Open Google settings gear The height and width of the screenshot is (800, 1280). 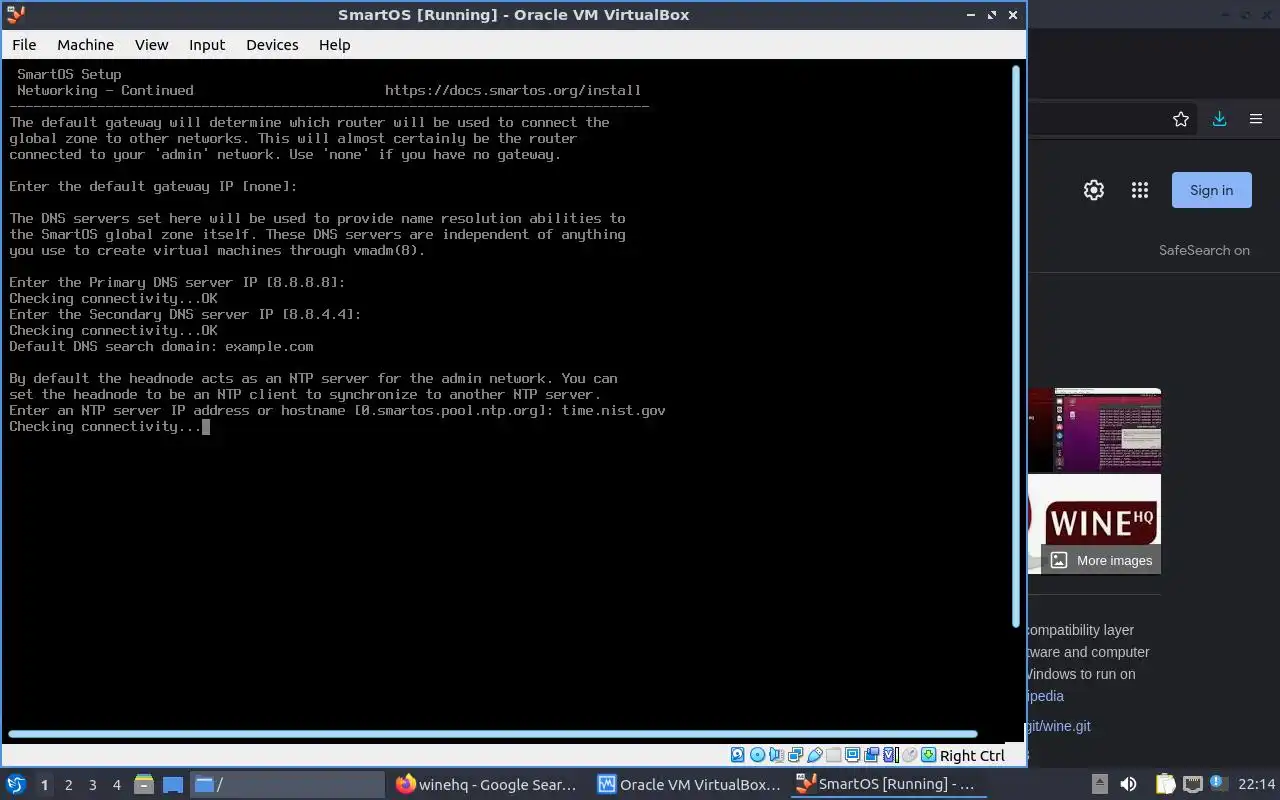click(x=1094, y=190)
